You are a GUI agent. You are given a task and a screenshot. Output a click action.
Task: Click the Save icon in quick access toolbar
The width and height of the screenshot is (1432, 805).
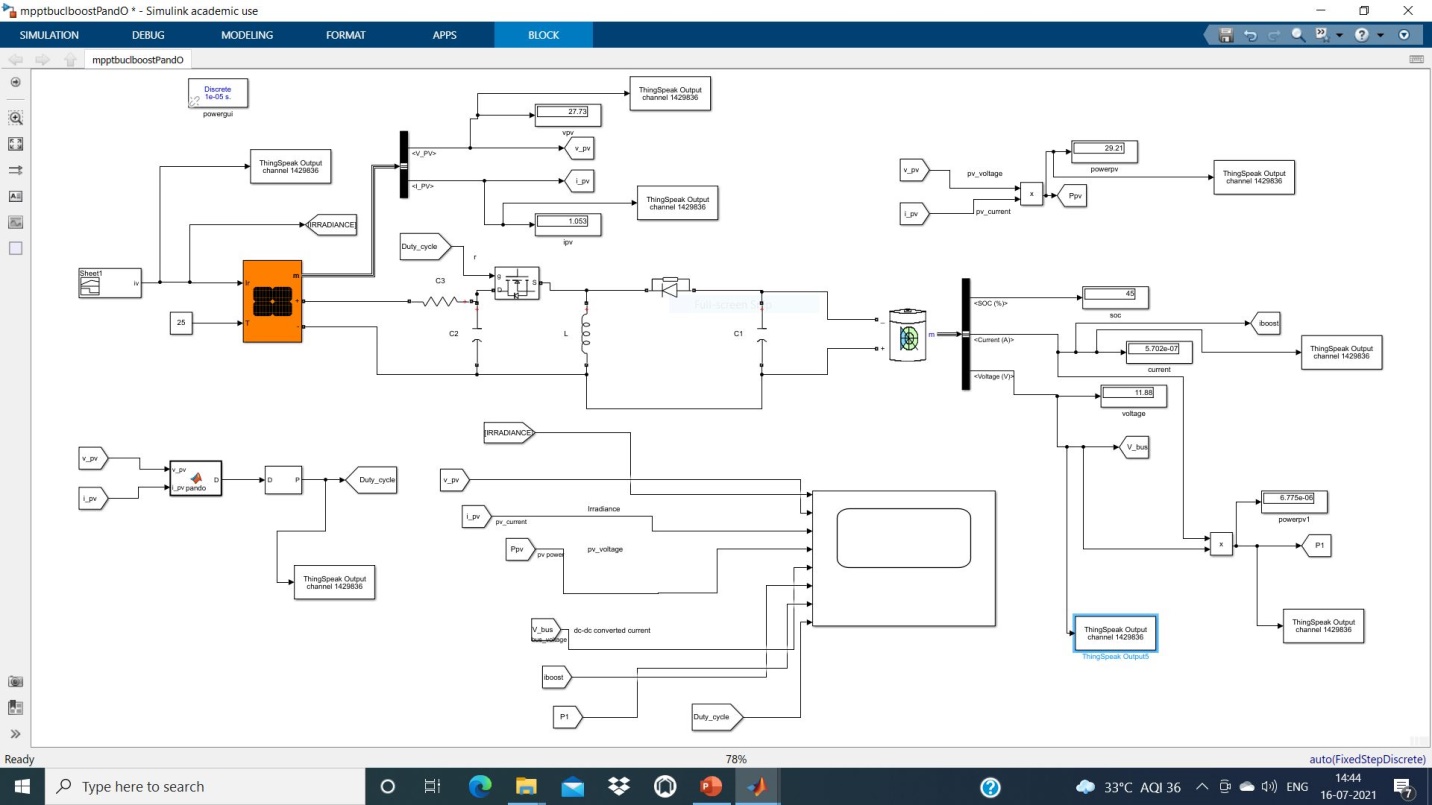(x=1226, y=35)
